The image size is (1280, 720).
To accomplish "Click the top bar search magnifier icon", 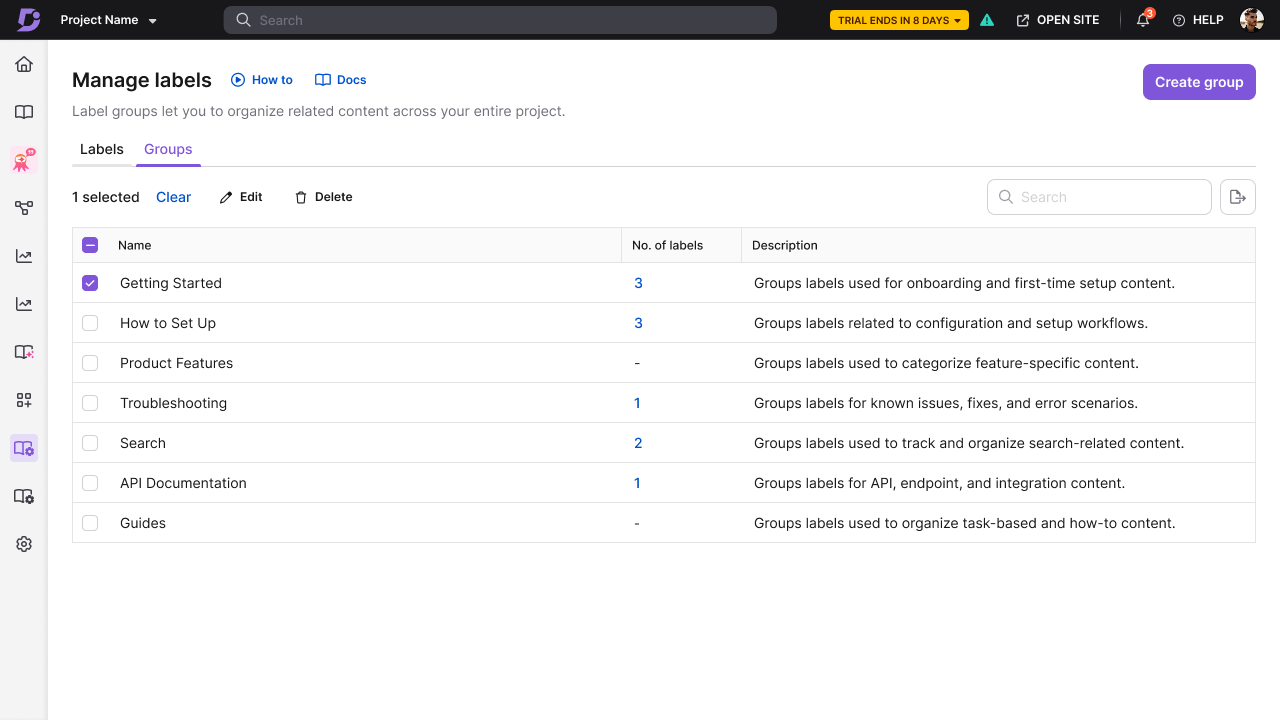I will click(x=243, y=20).
